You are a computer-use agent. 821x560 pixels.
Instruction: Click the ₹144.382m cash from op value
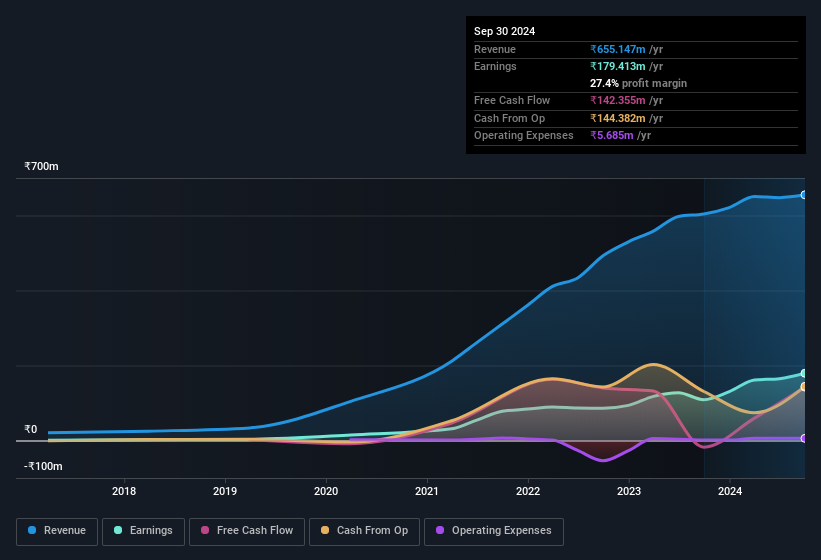pos(618,118)
